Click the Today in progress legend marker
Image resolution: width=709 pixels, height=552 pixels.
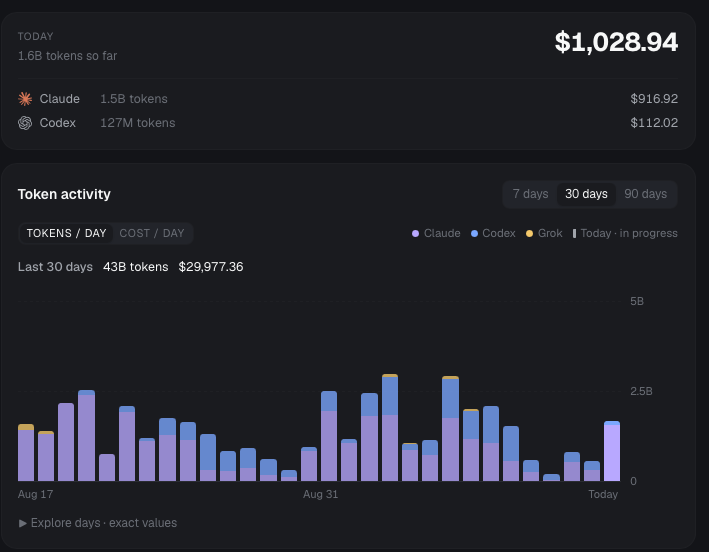tap(574, 234)
